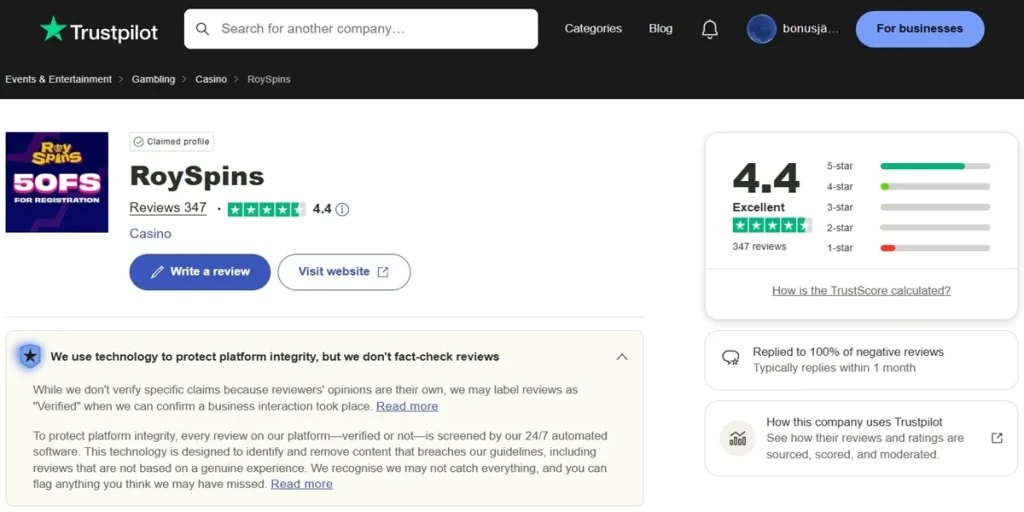Open the bonusjä... account menu

point(810,29)
